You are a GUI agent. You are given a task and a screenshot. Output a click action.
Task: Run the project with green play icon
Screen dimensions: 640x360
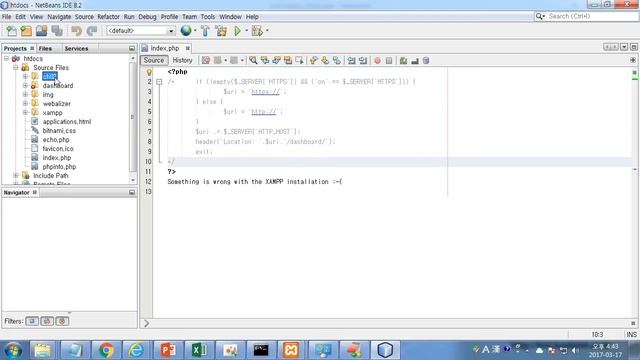pyautogui.click(x=237, y=31)
